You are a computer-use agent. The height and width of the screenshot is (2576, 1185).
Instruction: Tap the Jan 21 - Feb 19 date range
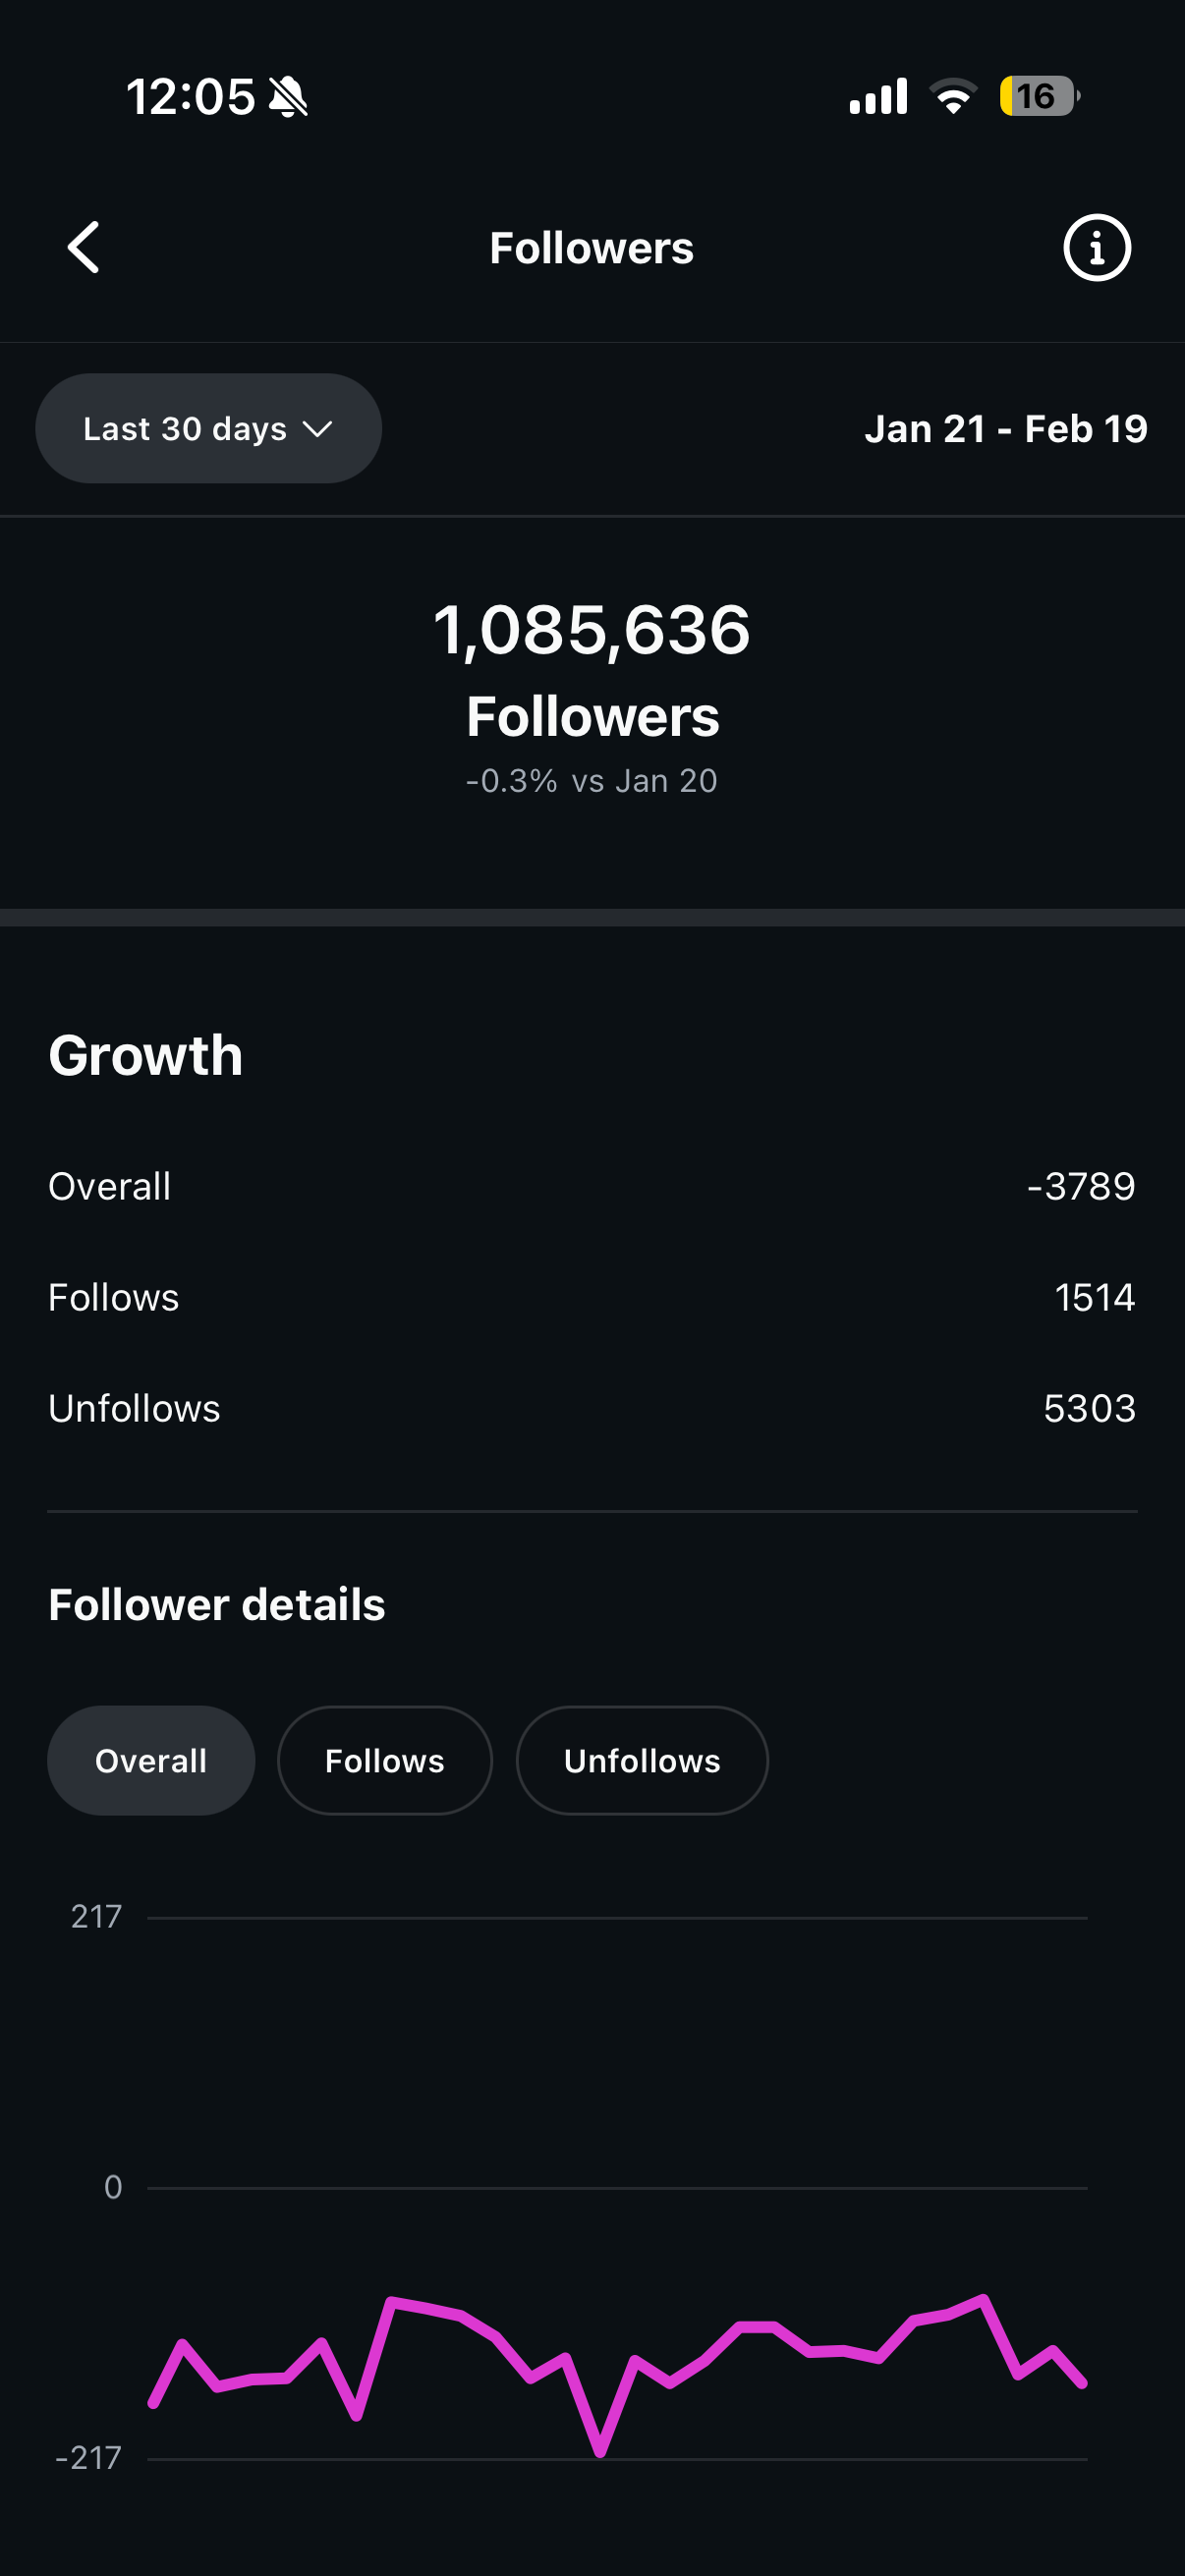pos(1005,429)
